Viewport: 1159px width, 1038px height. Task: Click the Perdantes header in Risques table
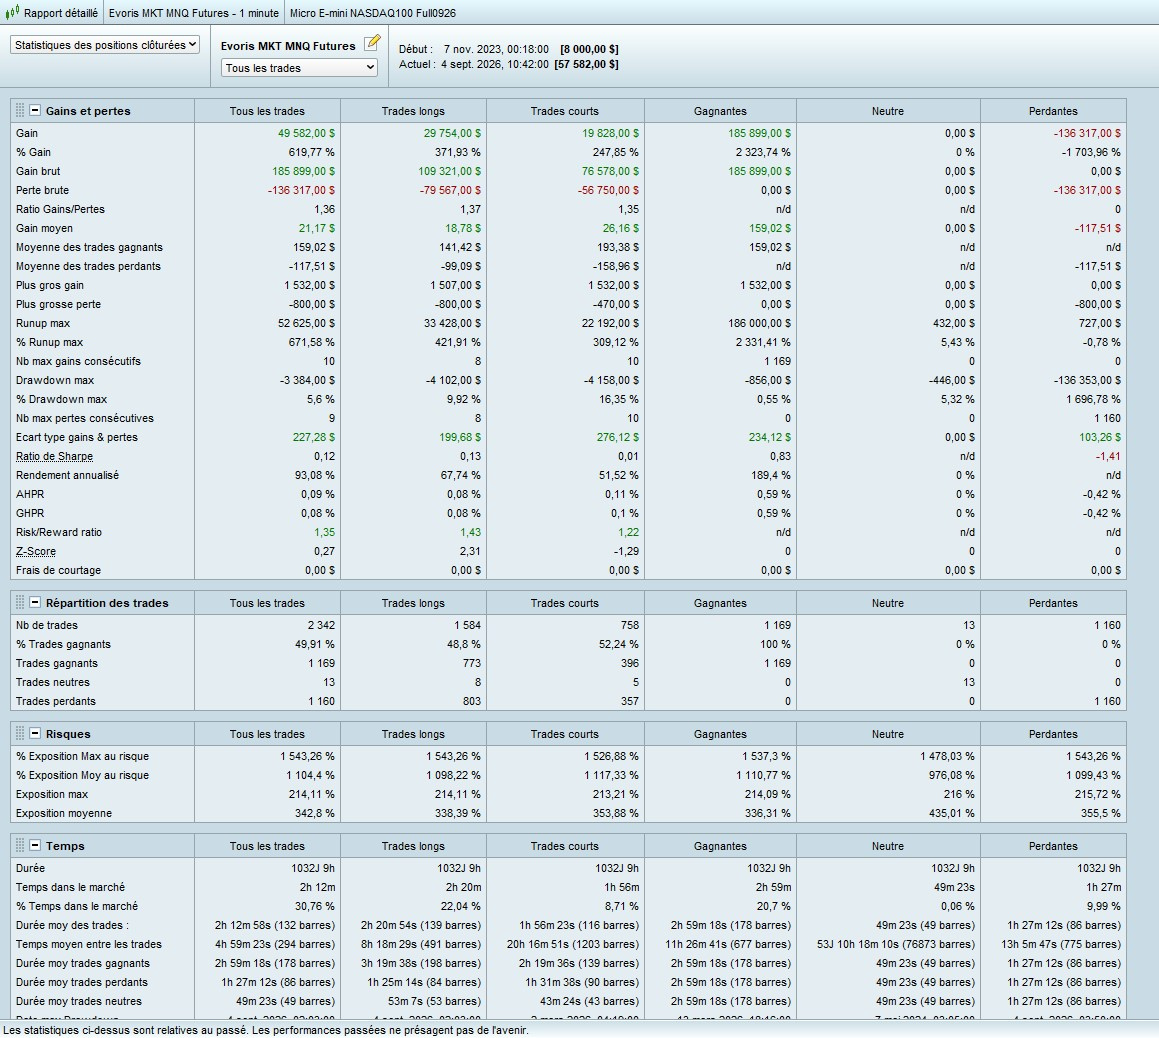(x=1053, y=734)
